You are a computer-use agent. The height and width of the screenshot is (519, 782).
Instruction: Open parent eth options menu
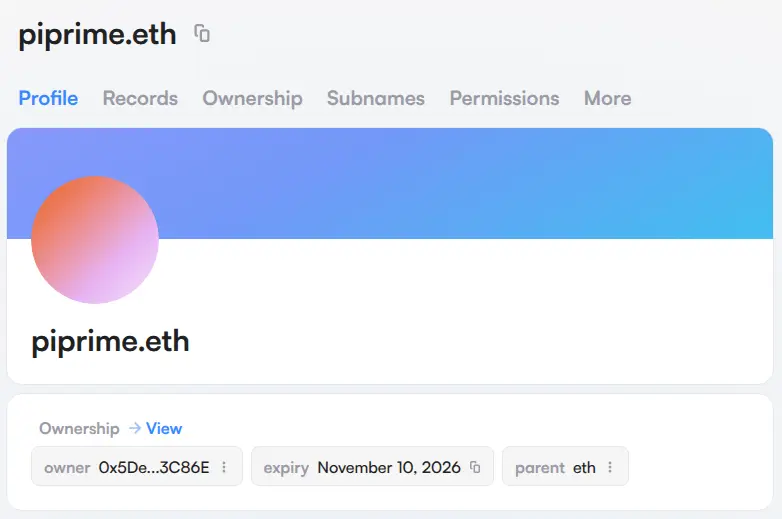610,467
